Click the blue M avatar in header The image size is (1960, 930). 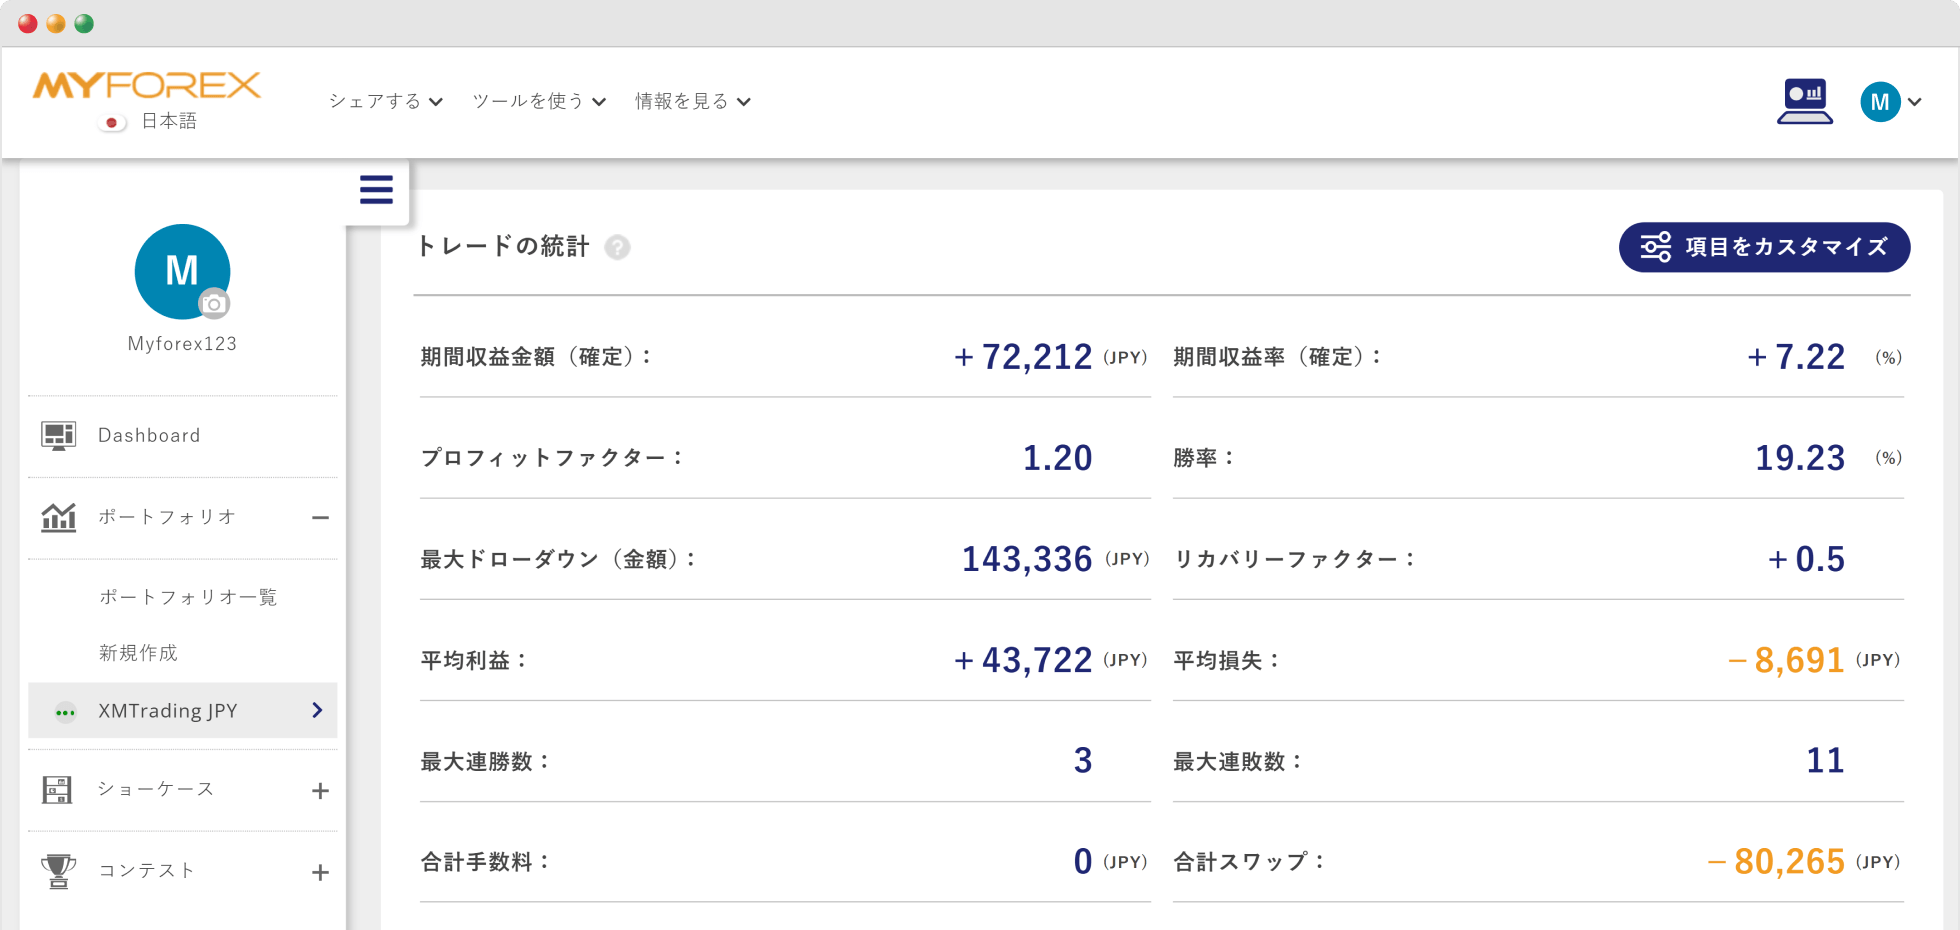(x=1880, y=102)
